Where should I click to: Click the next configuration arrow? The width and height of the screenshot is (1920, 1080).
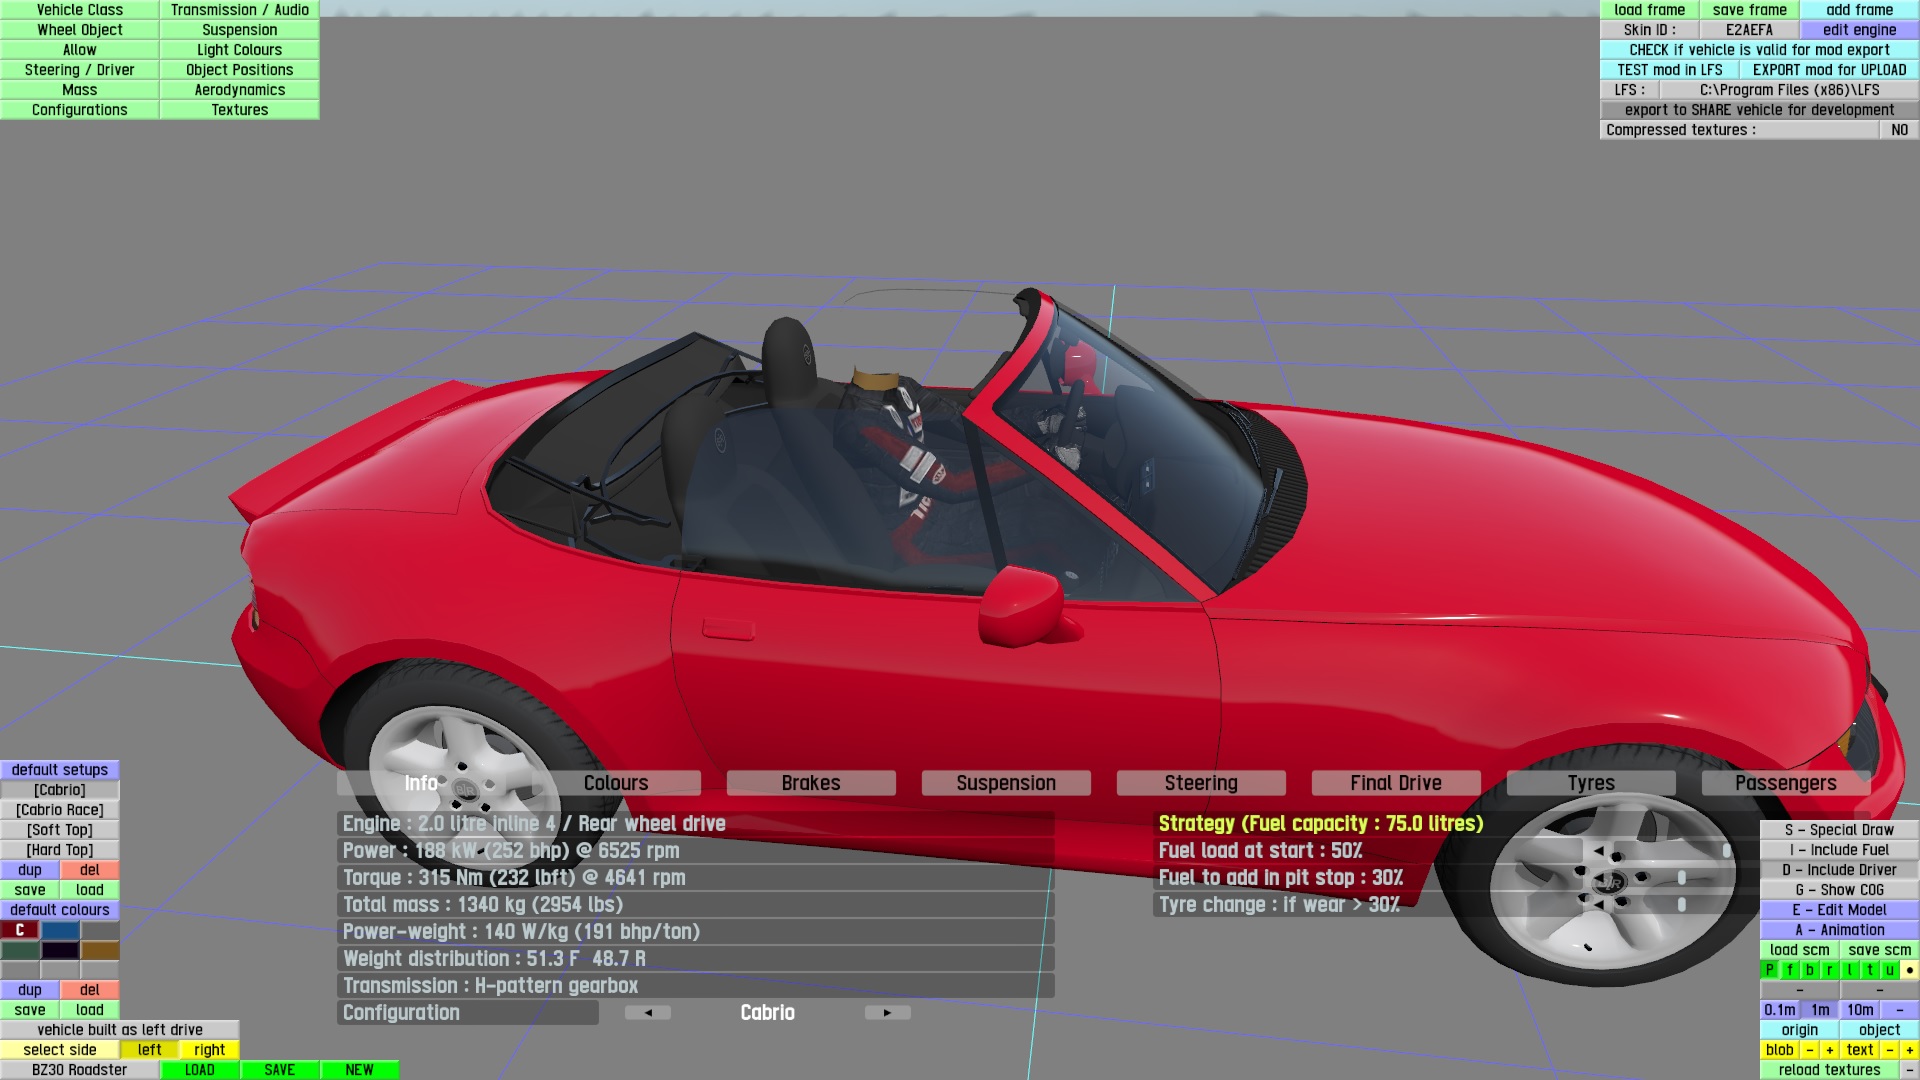tap(887, 1013)
